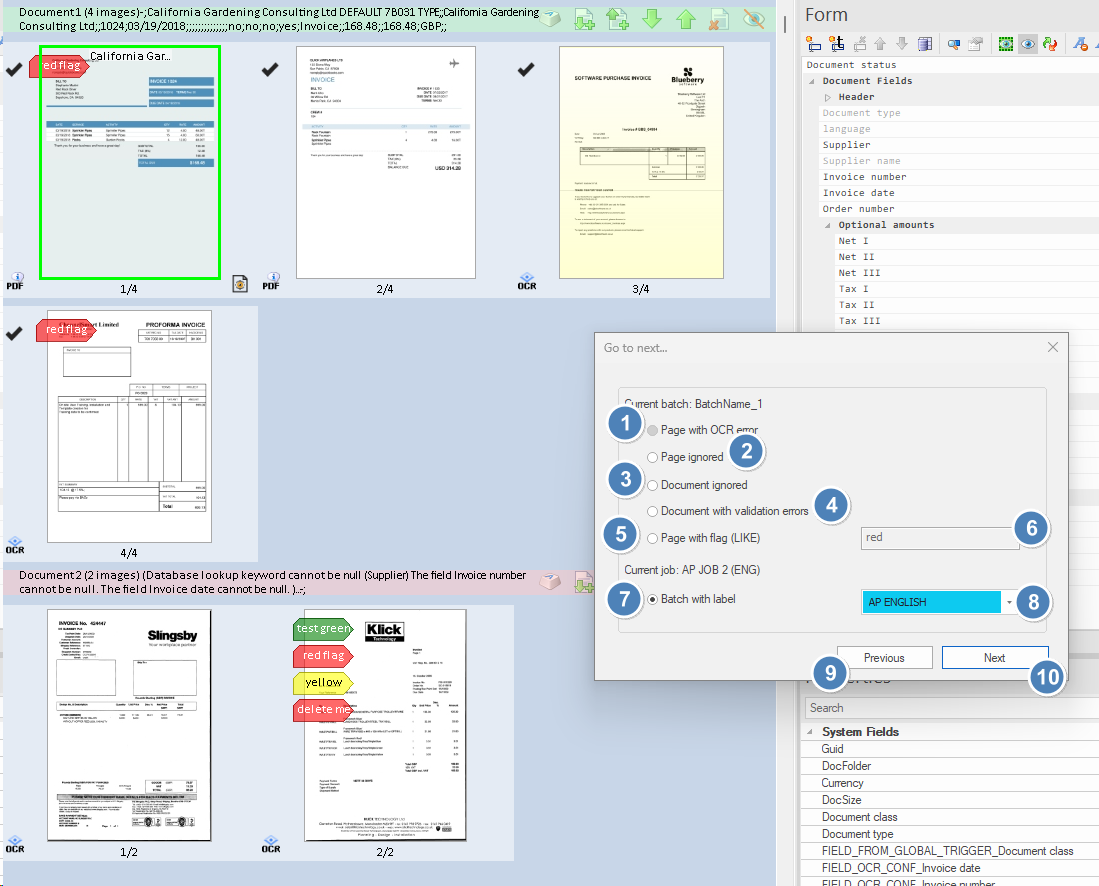Collapse the Optional amounts section
This screenshot has height=886, width=1099.
(x=828, y=225)
